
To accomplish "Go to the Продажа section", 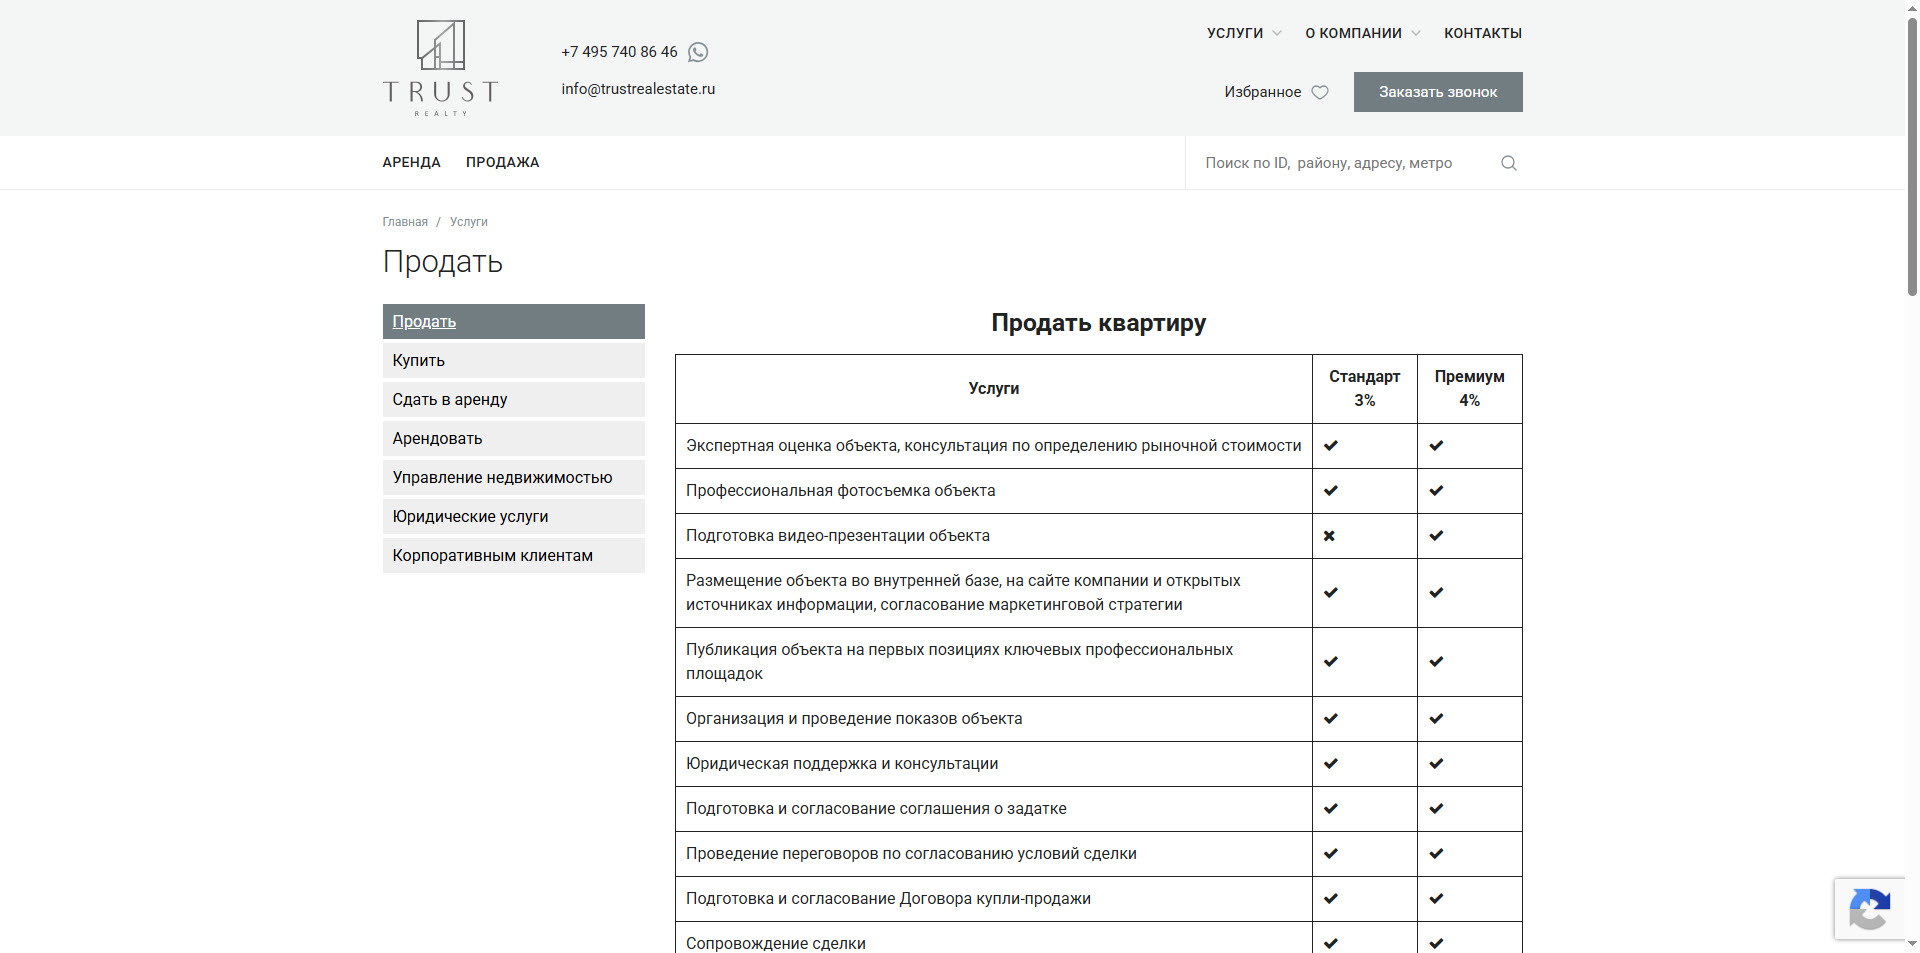I will click(502, 162).
